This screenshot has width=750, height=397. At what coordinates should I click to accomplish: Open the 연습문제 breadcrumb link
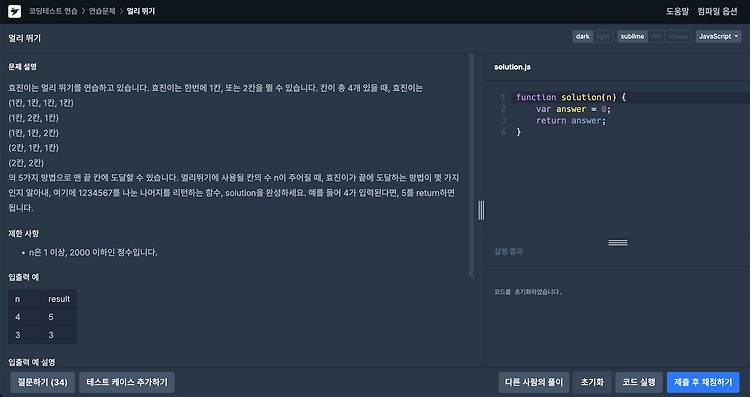[102, 11]
